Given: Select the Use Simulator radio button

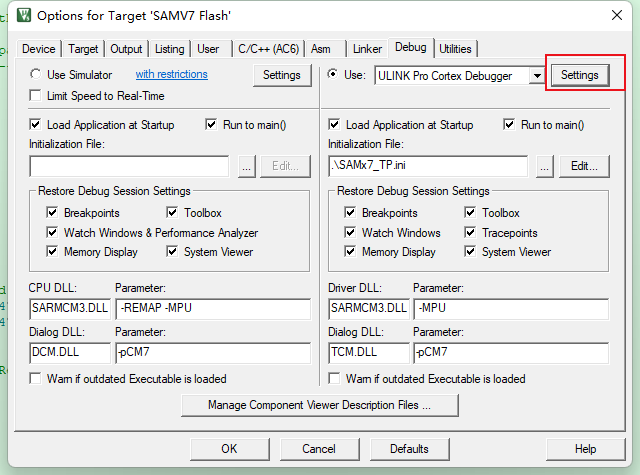Looking at the screenshot, I should [36, 75].
